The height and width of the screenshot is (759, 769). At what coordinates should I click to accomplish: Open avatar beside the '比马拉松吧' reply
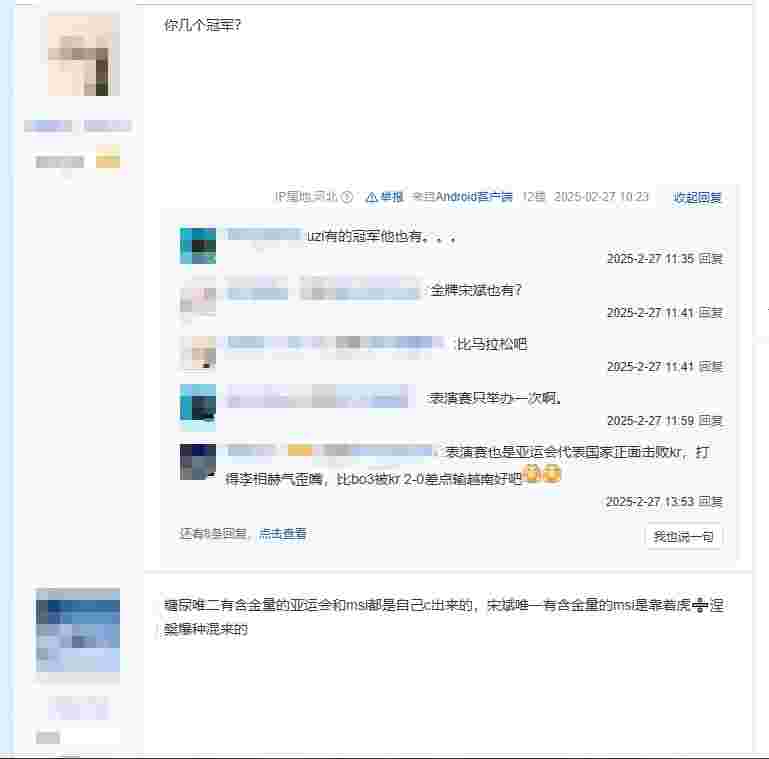pyautogui.click(x=198, y=353)
